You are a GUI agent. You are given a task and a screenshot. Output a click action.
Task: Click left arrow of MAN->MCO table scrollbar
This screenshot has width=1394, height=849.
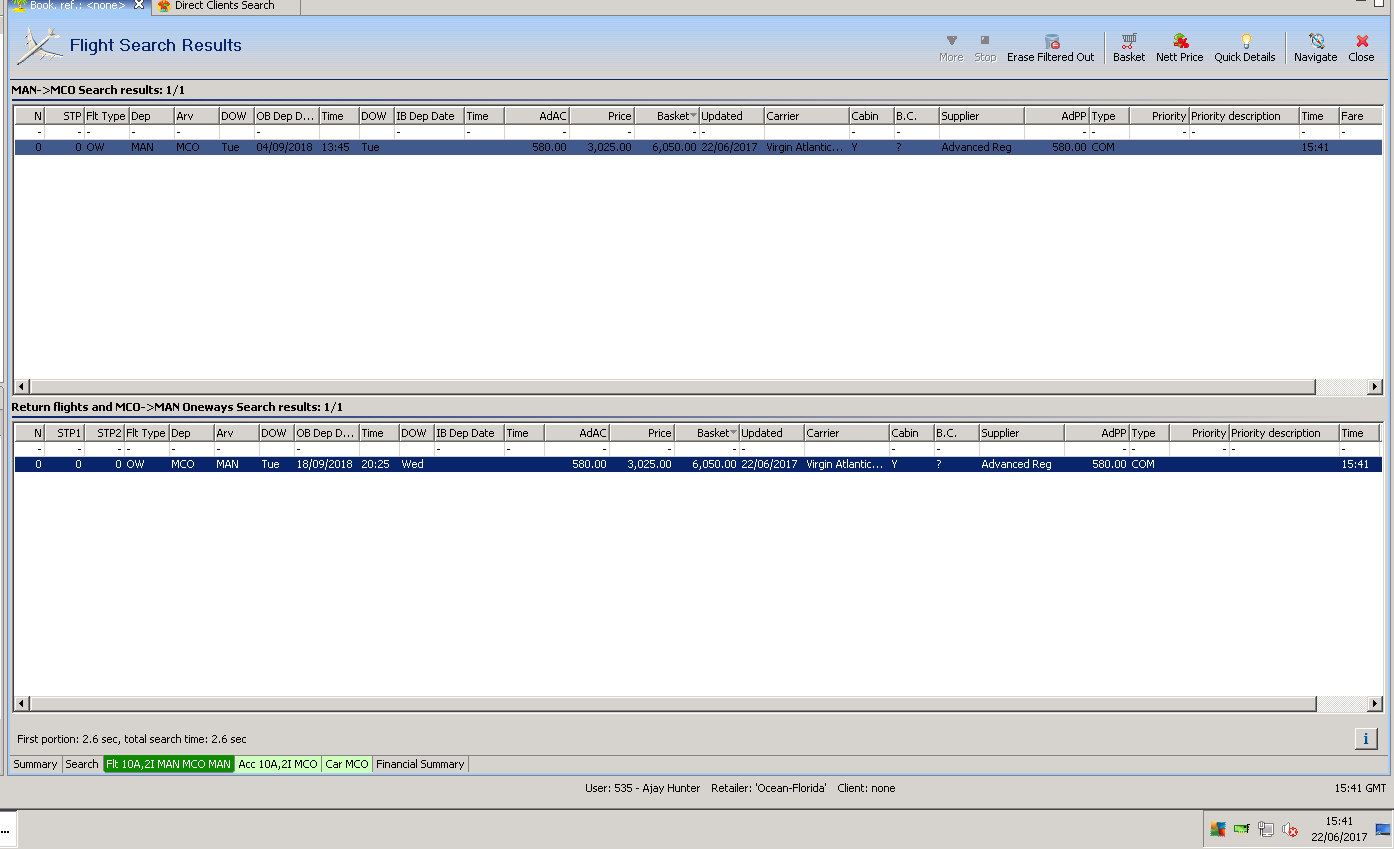coord(22,387)
